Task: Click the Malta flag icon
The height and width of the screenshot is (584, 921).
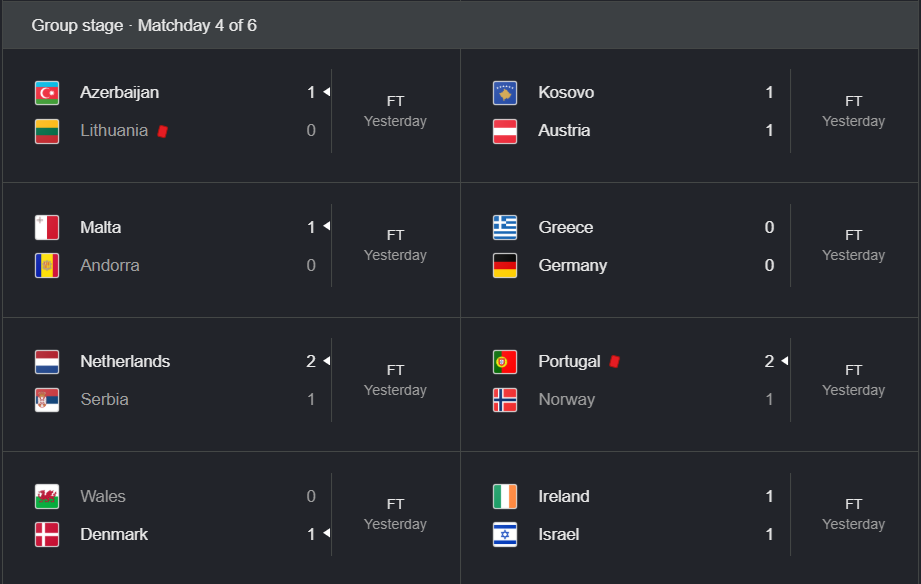Action: pyautogui.click(x=47, y=227)
